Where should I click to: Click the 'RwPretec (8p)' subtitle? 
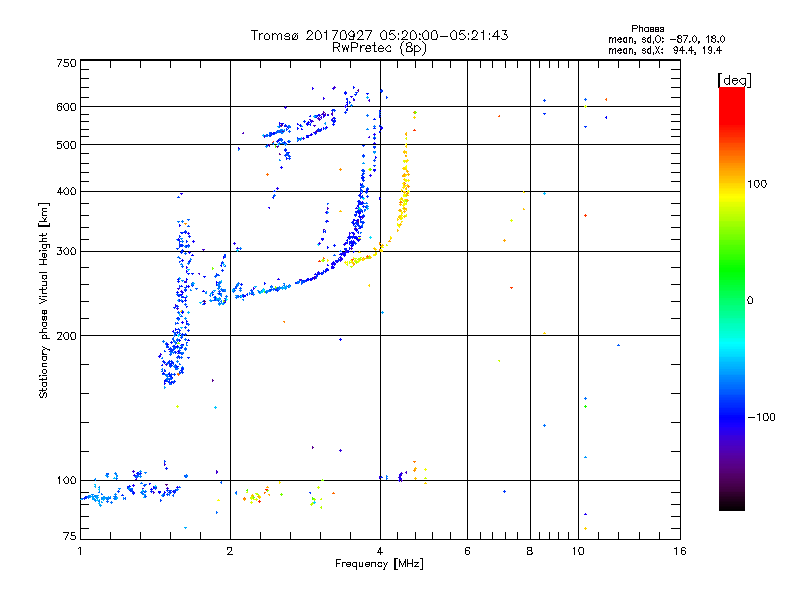[x=380, y=48]
